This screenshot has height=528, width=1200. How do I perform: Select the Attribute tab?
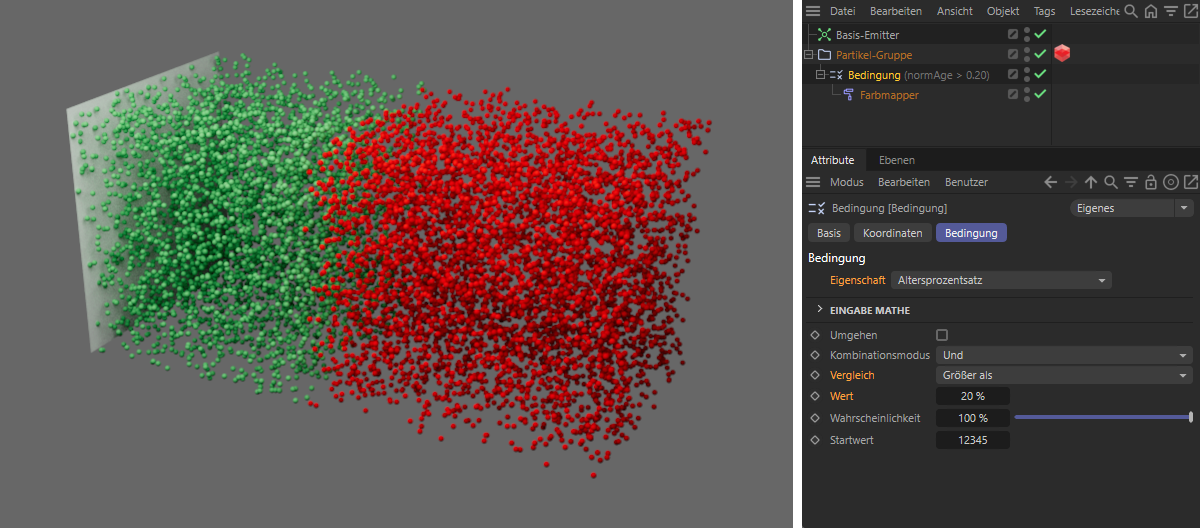[x=833, y=160]
